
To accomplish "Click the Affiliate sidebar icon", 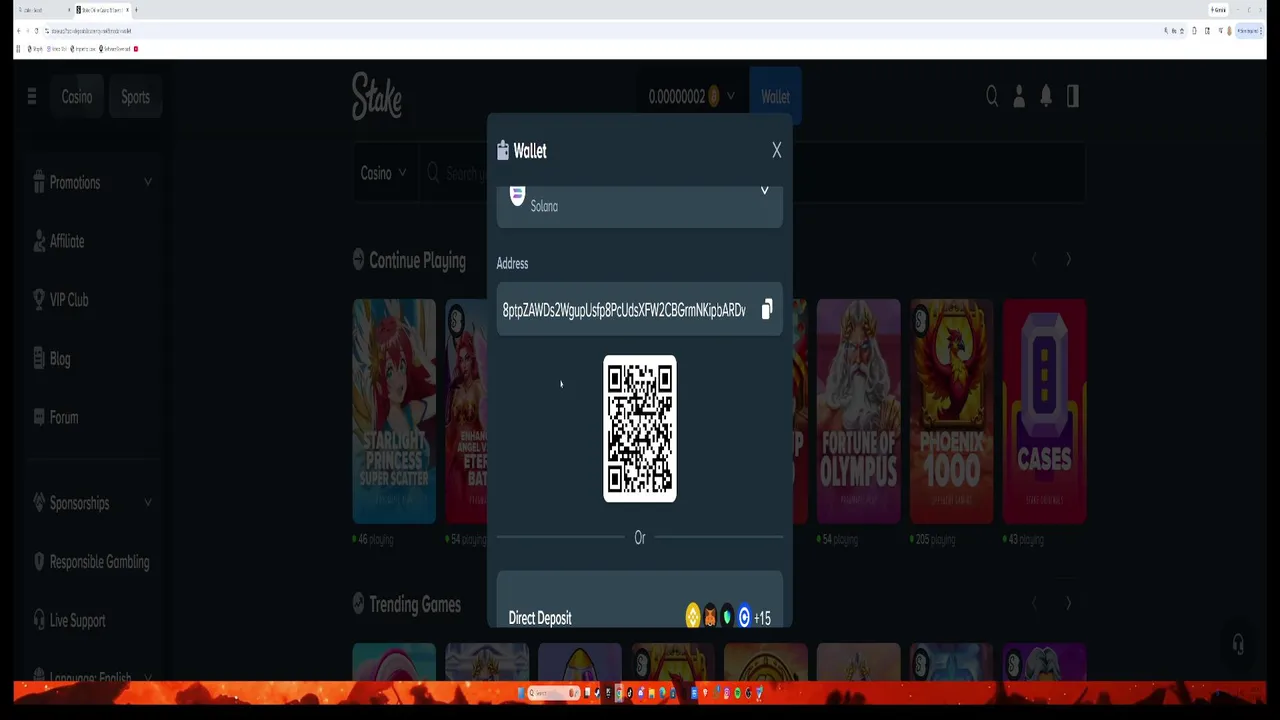I will [39, 241].
